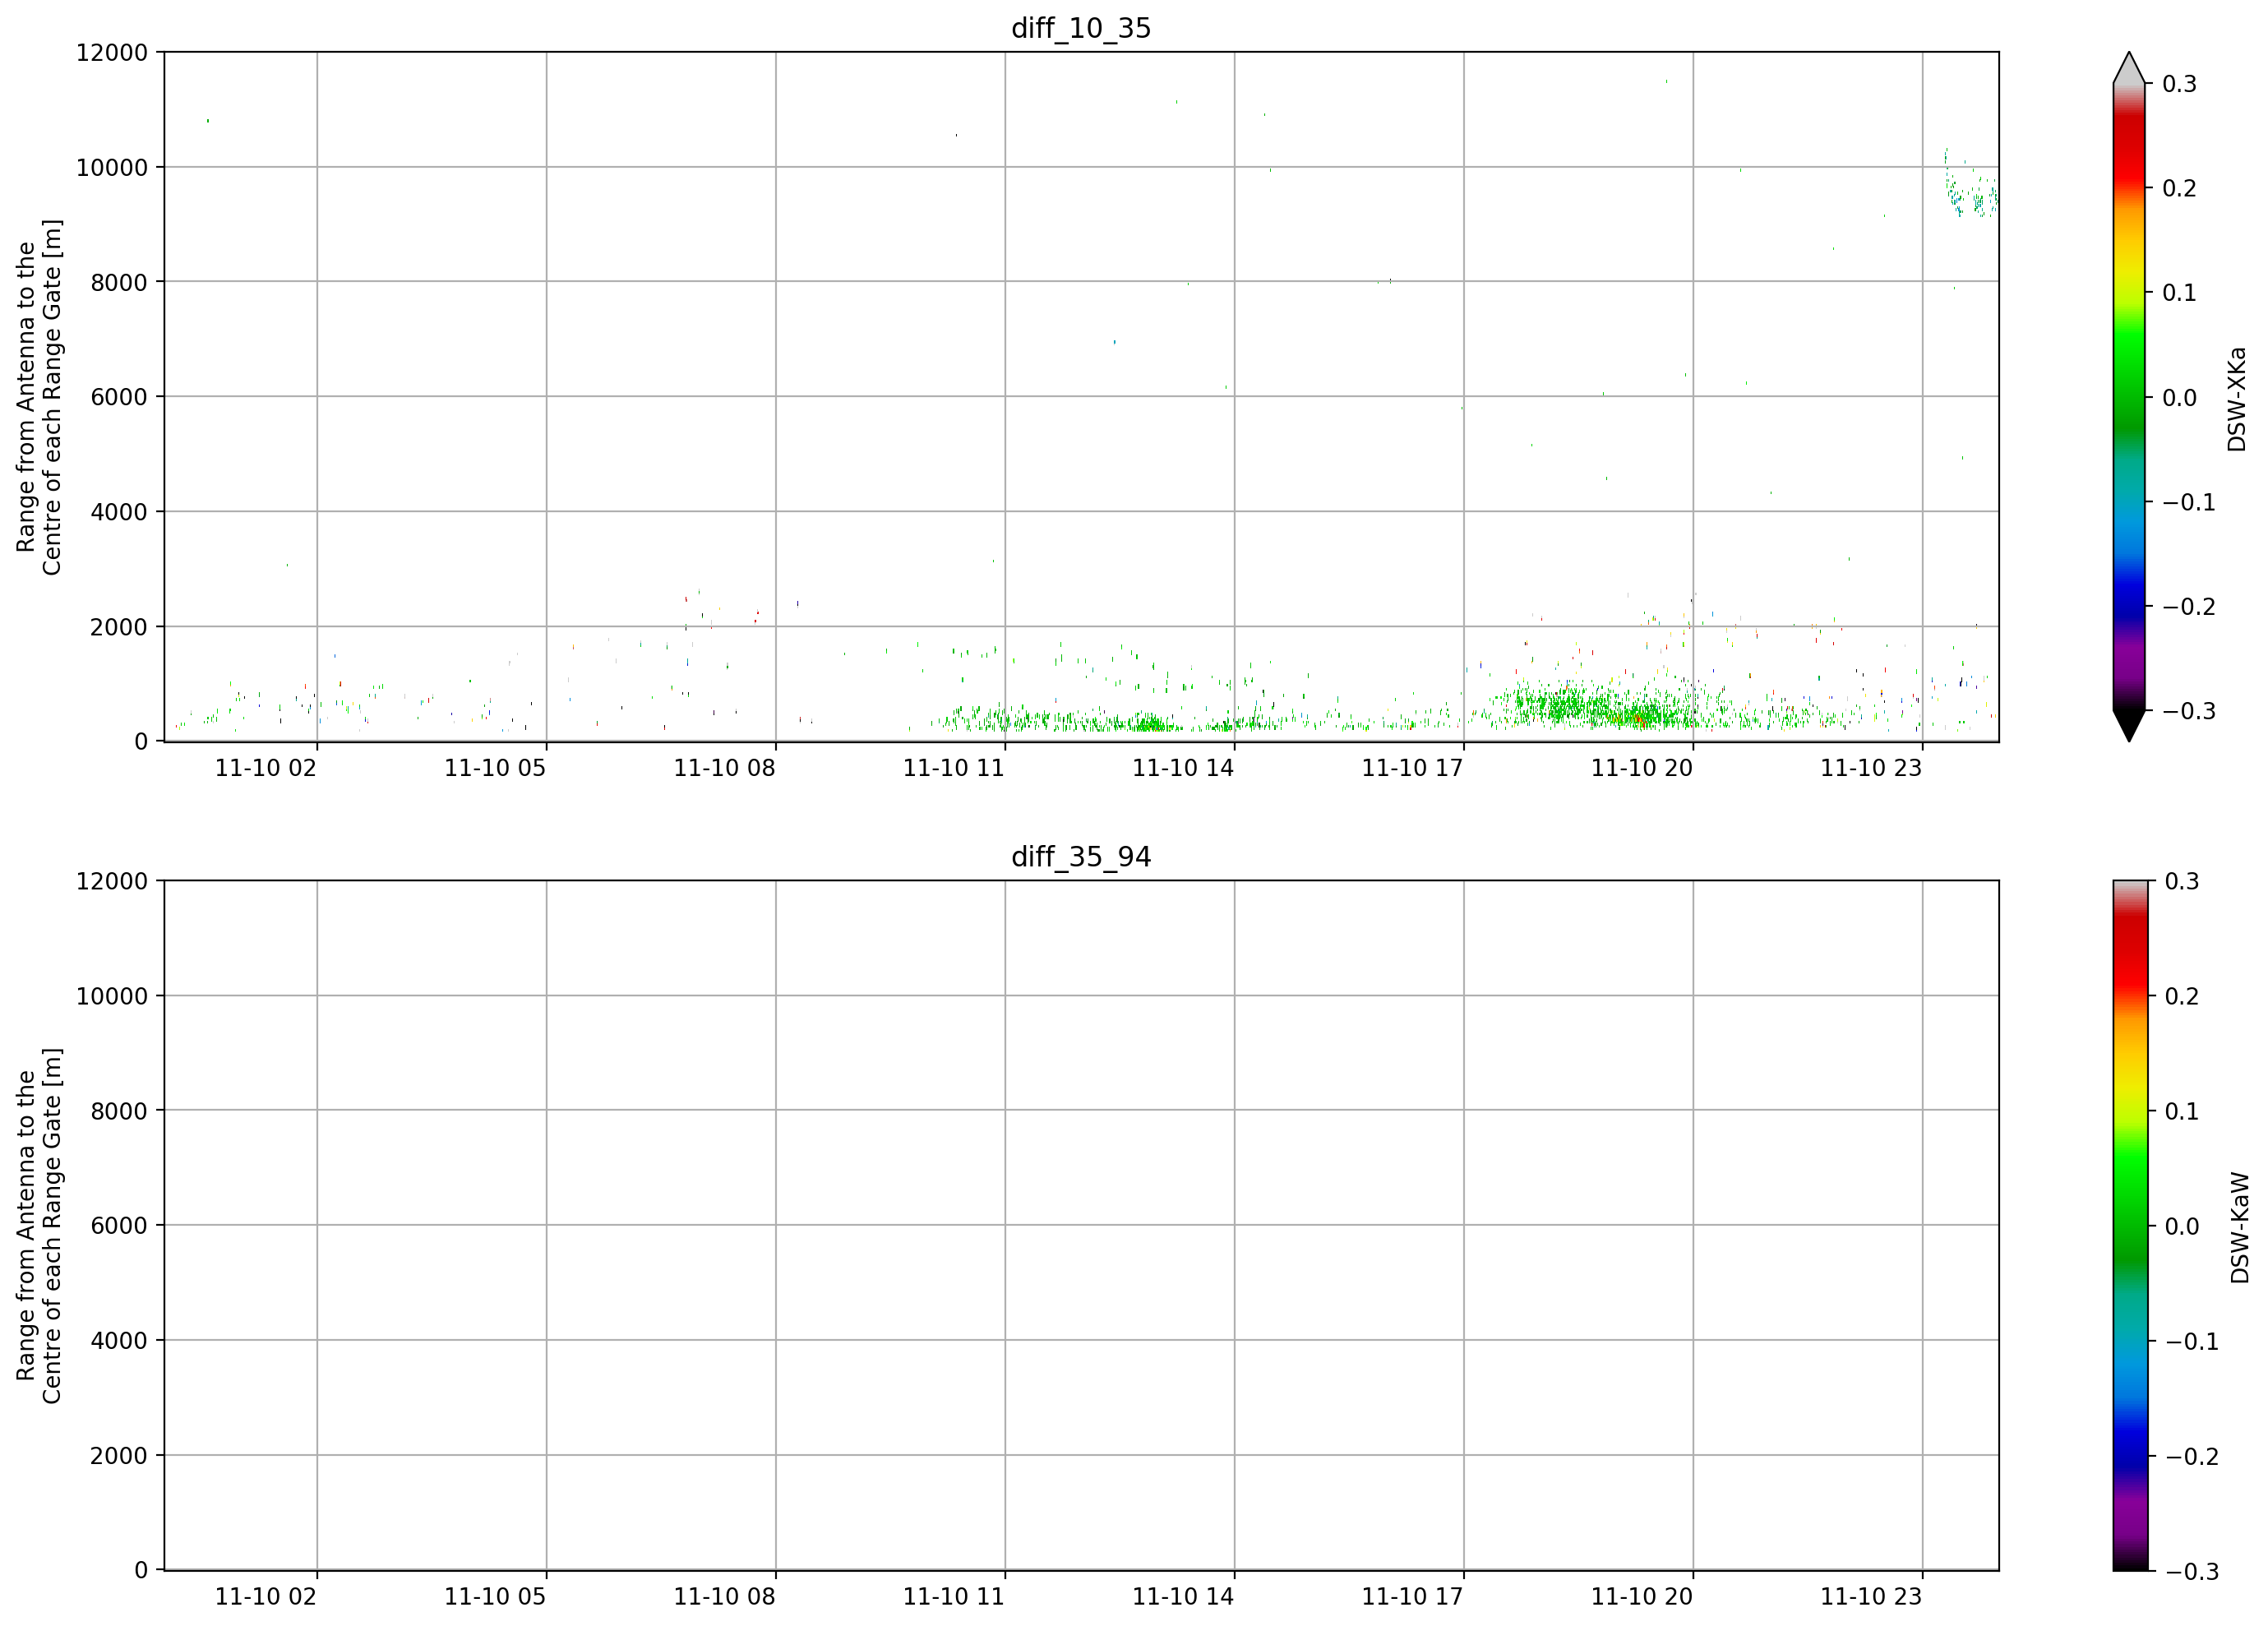Viewport: 2268px width, 1626px height.
Task: Click '11-10 20' tick under diff_35_94 plot
Action: tap(1642, 1597)
